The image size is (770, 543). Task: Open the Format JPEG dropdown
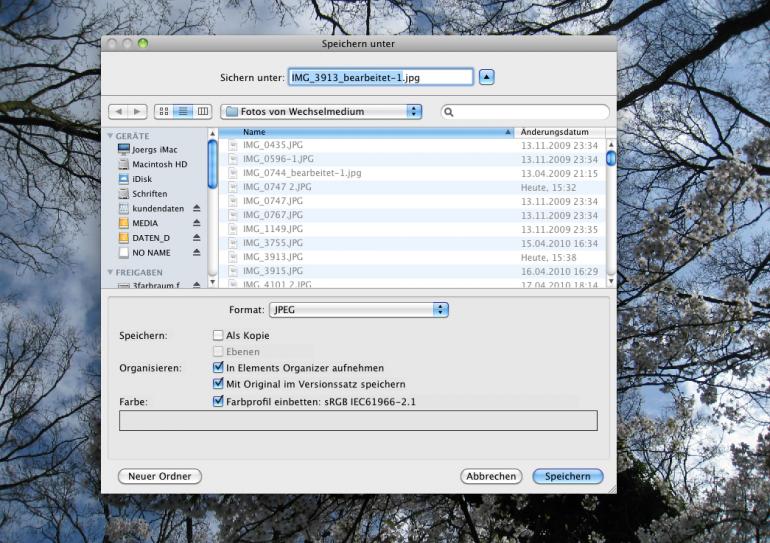pyautogui.click(x=358, y=309)
